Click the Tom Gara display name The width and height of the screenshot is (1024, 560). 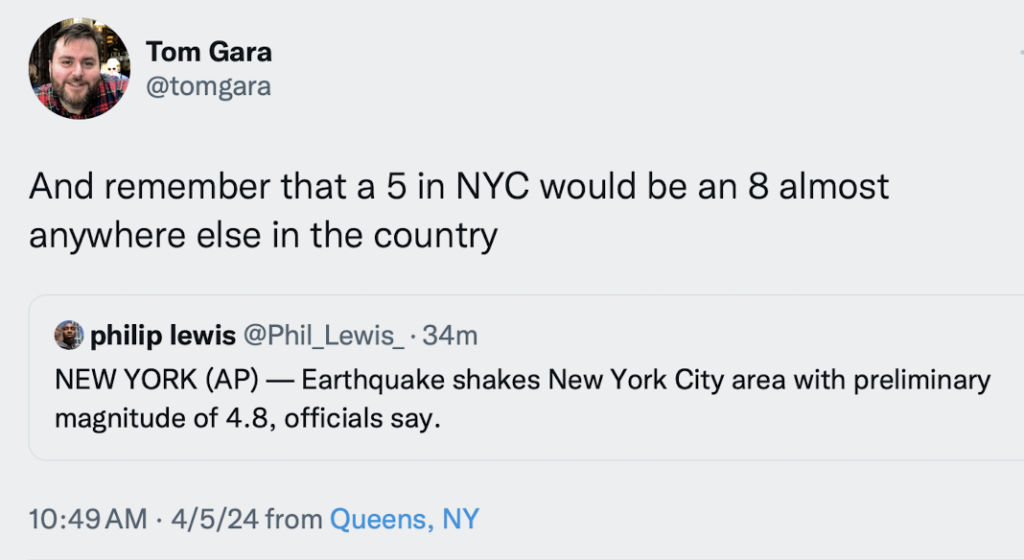209,51
